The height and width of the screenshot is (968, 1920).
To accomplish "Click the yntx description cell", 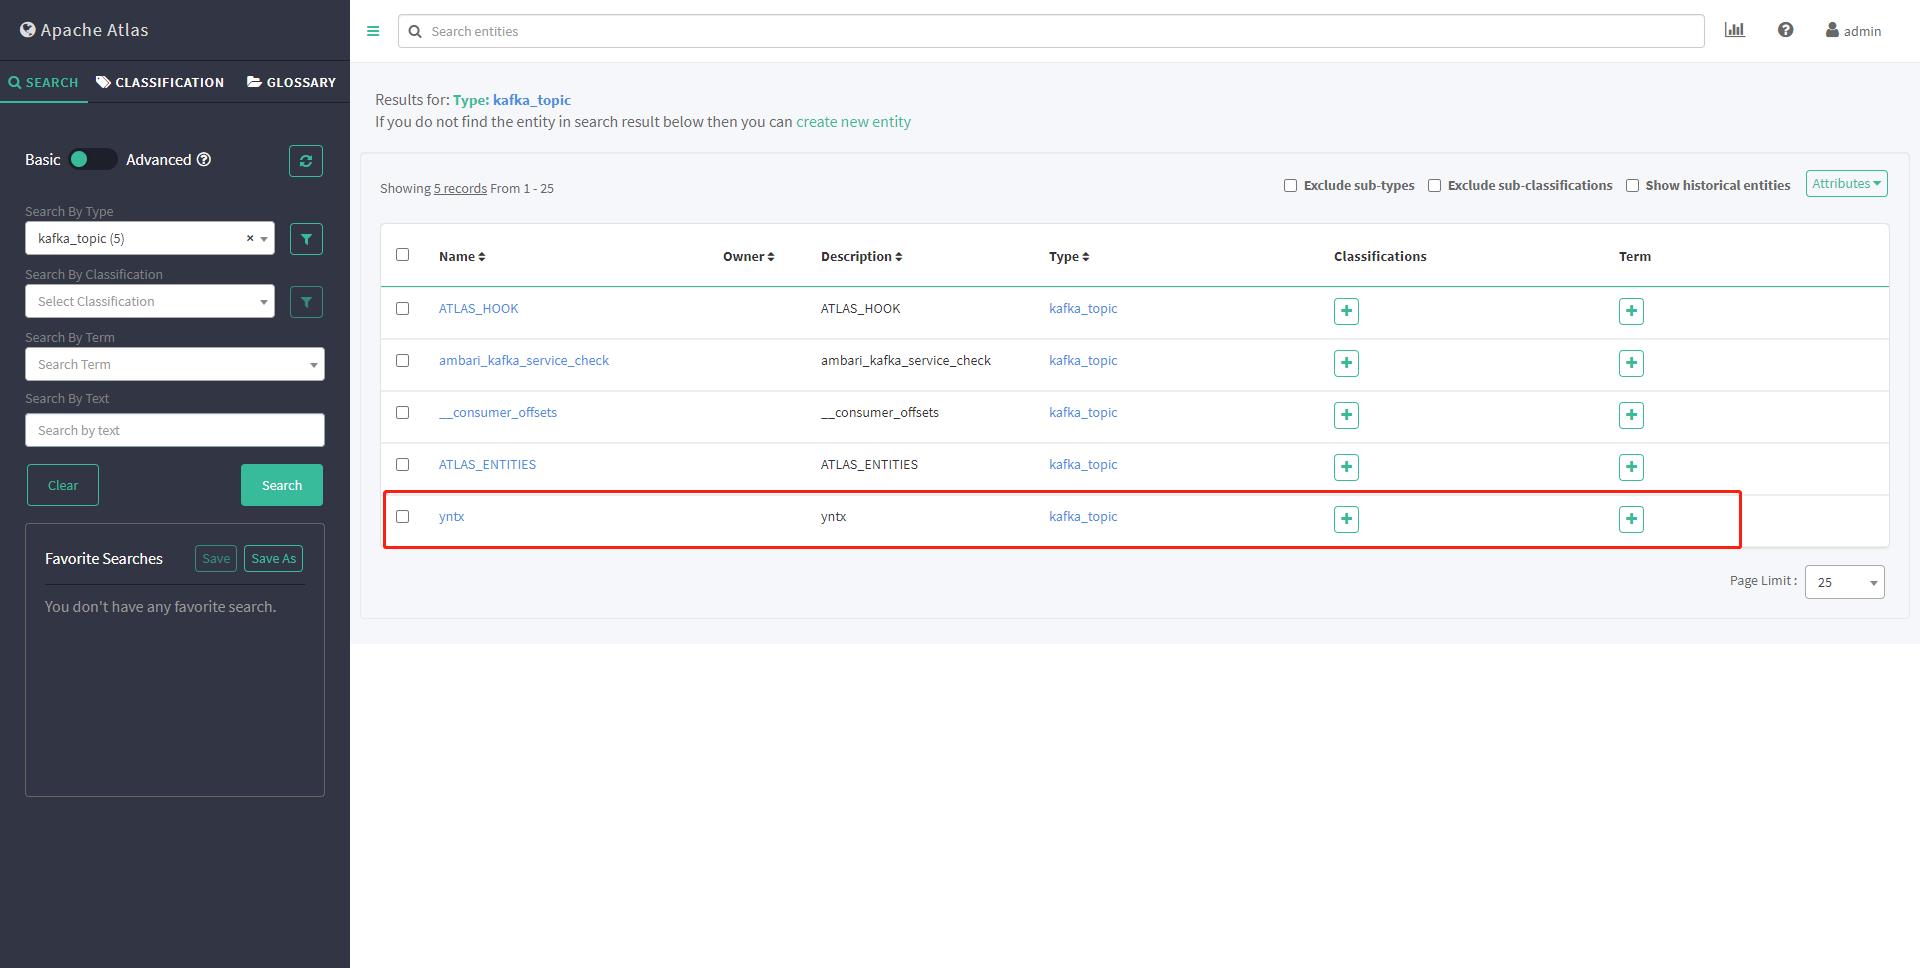I will click(834, 516).
